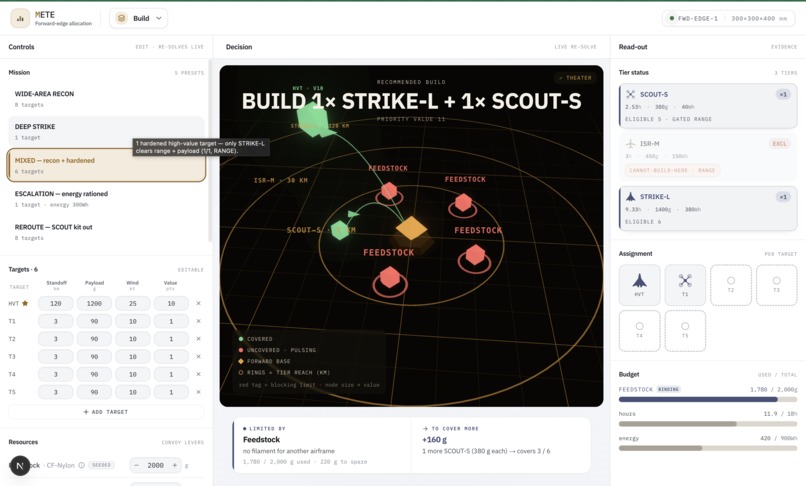Click the green SCOUT-S covered node
Screen dimensions: 806x486
tap(339, 230)
